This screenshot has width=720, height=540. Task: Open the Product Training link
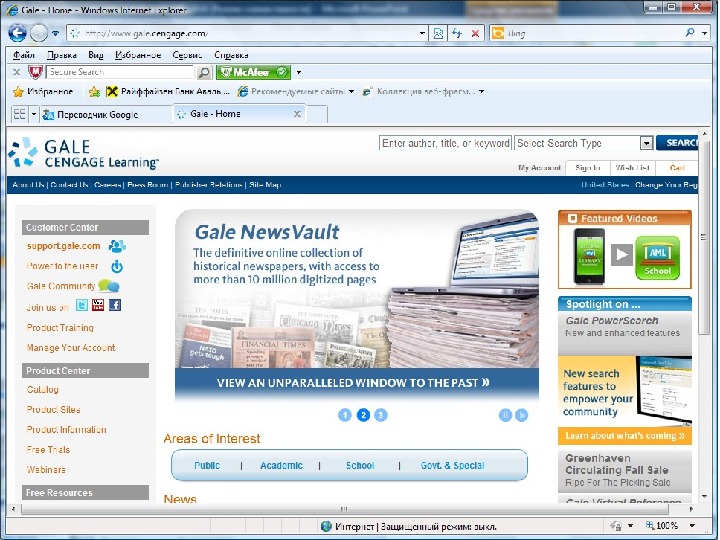[x=60, y=327]
